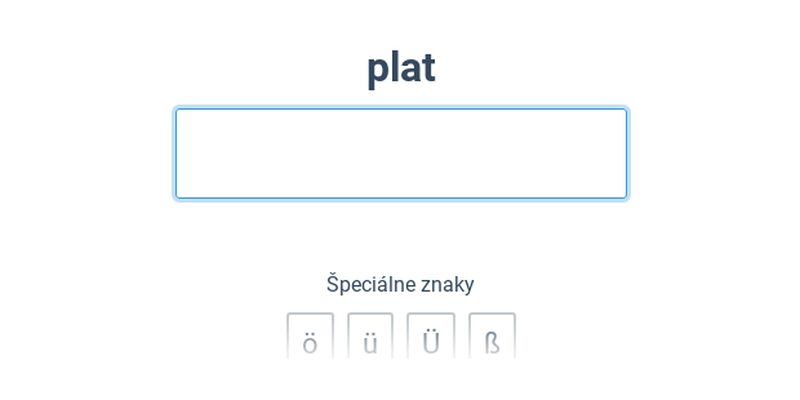The height and width of the screenshot is (400, 800).
Task: Activate the blue-outlined input box
Action: coord(401,153)
